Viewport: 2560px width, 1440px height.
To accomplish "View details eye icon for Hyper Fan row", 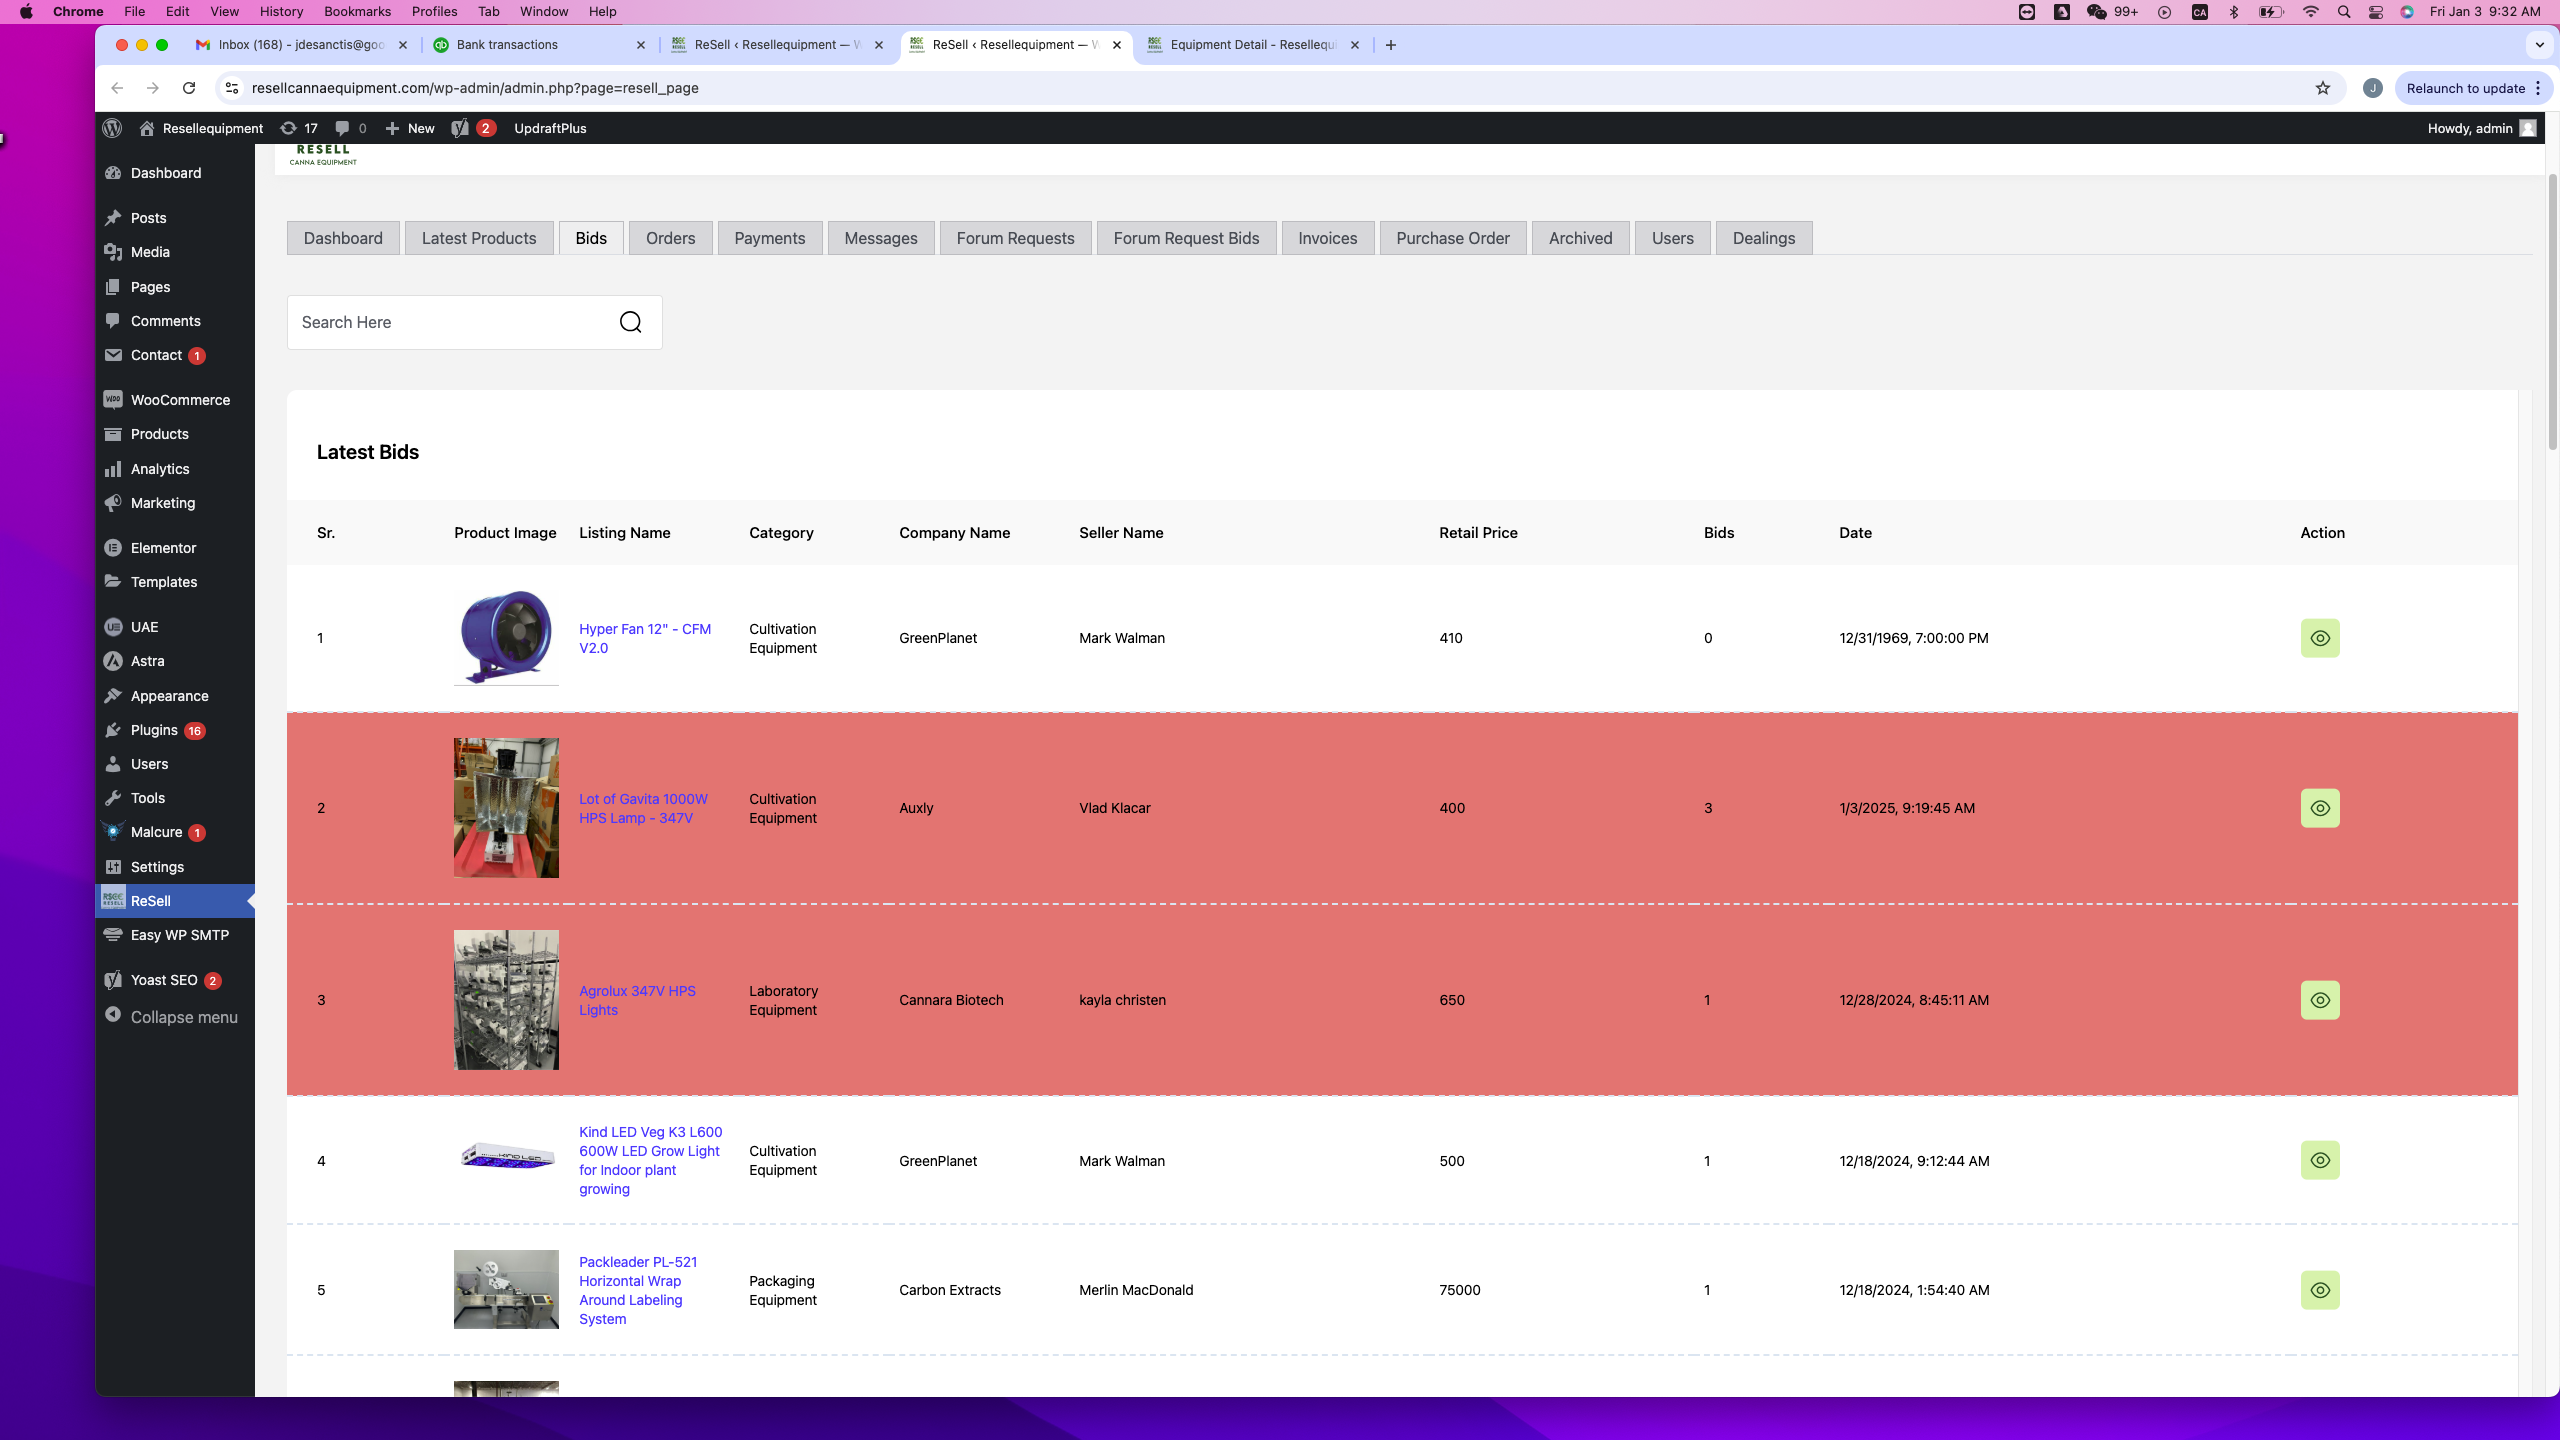I will coord(2320,638).
